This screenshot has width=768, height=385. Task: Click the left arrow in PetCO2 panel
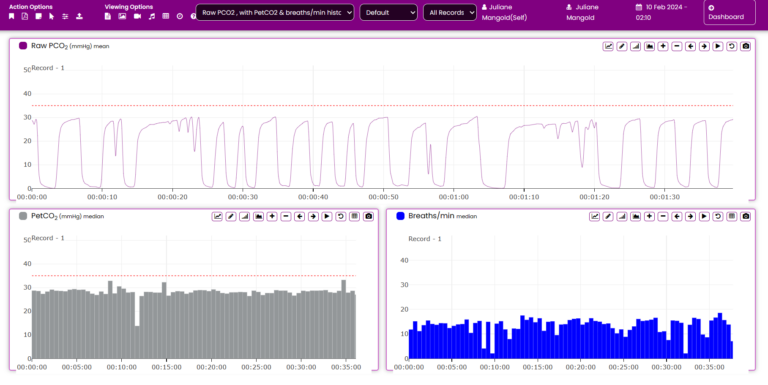click(x=300, y=216)
